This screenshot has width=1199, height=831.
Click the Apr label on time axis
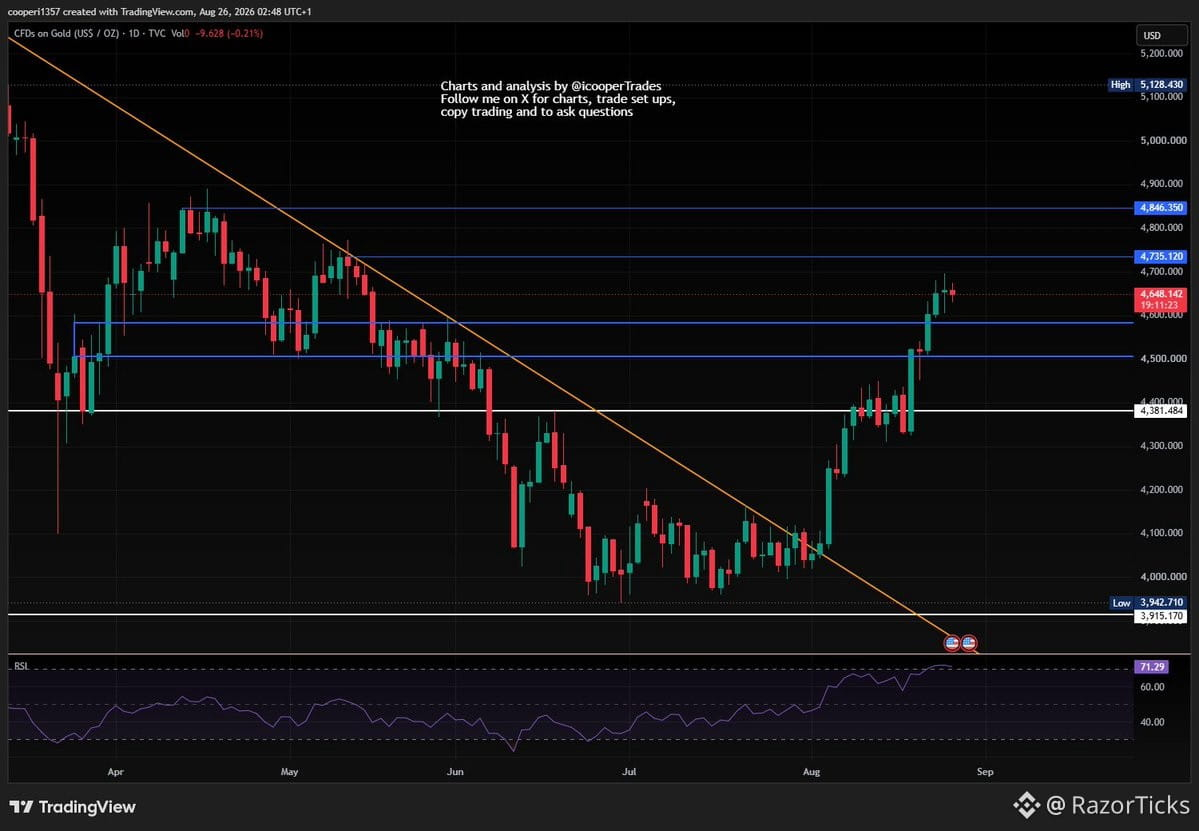point(115,772)
